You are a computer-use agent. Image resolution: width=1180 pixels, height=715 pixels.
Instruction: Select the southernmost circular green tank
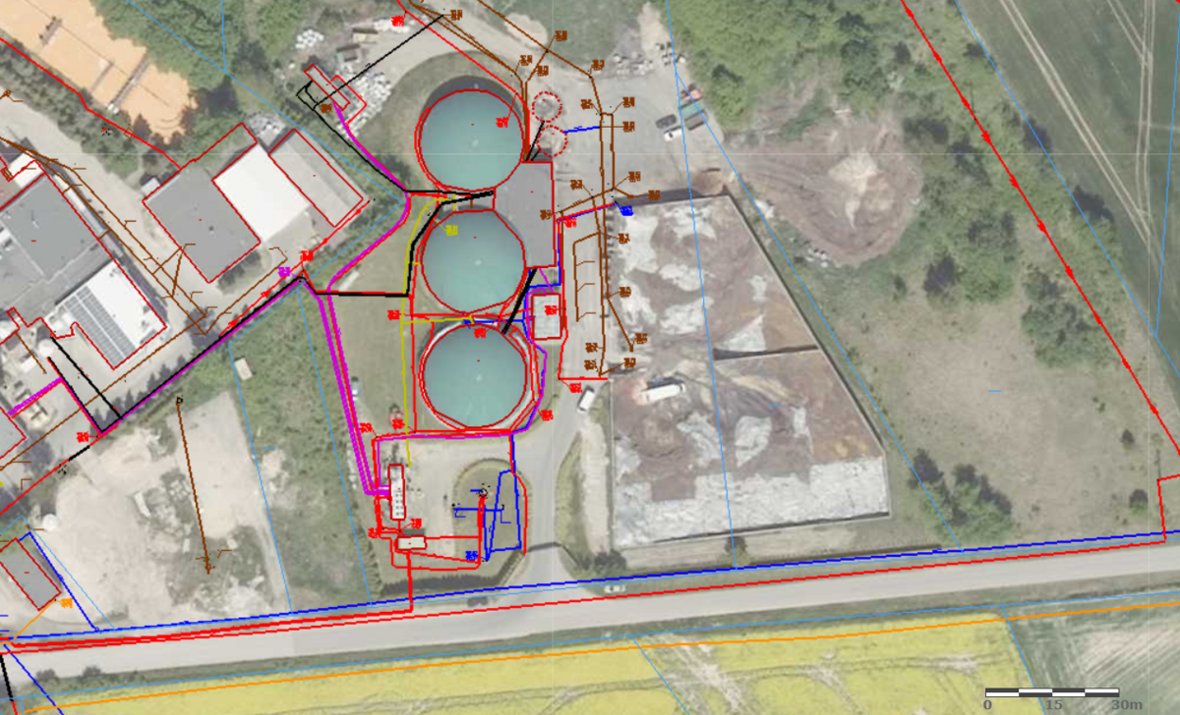475,375
